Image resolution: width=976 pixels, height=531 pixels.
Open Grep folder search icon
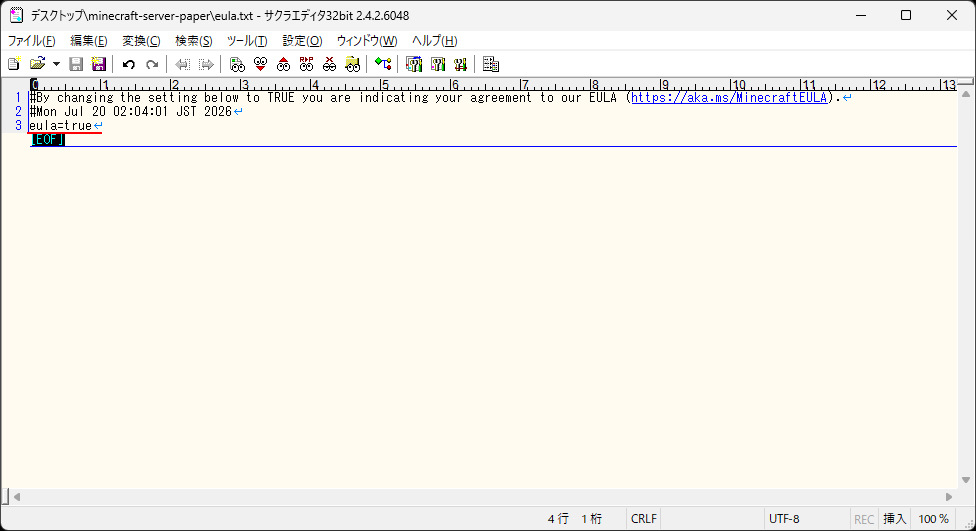[x=352, y=64]
